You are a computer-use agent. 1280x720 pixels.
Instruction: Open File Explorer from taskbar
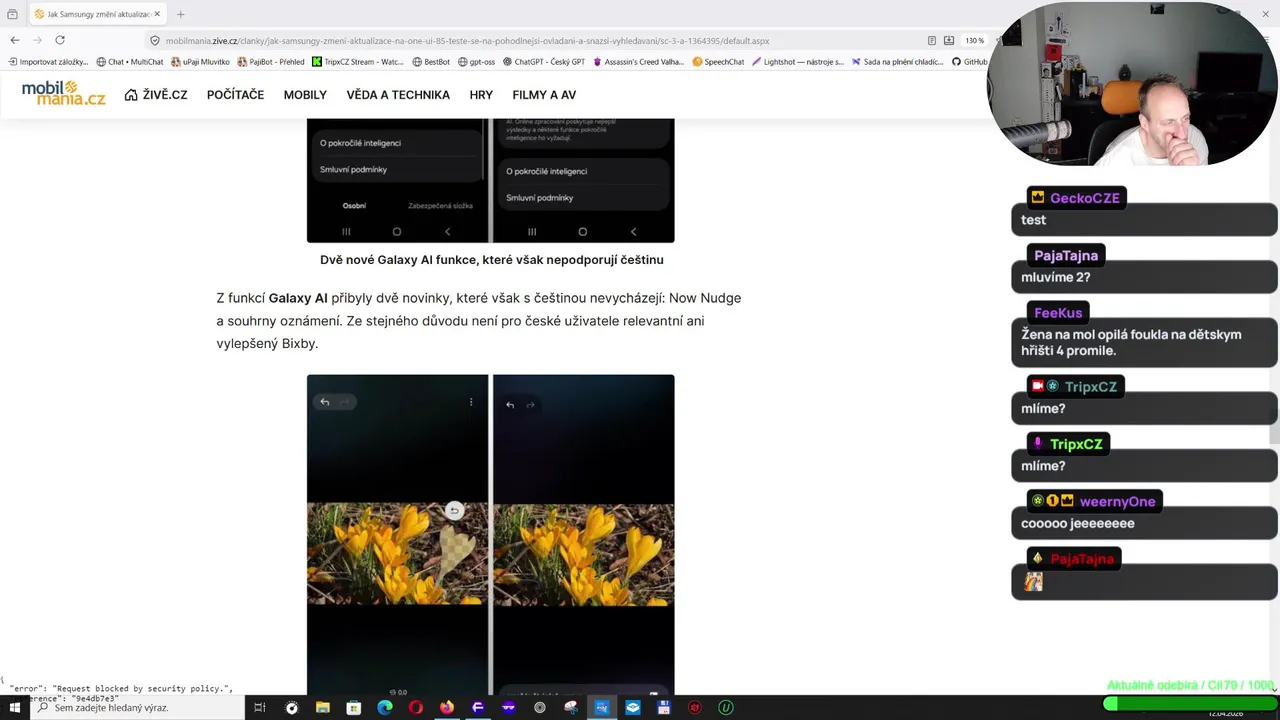(323, 708)
